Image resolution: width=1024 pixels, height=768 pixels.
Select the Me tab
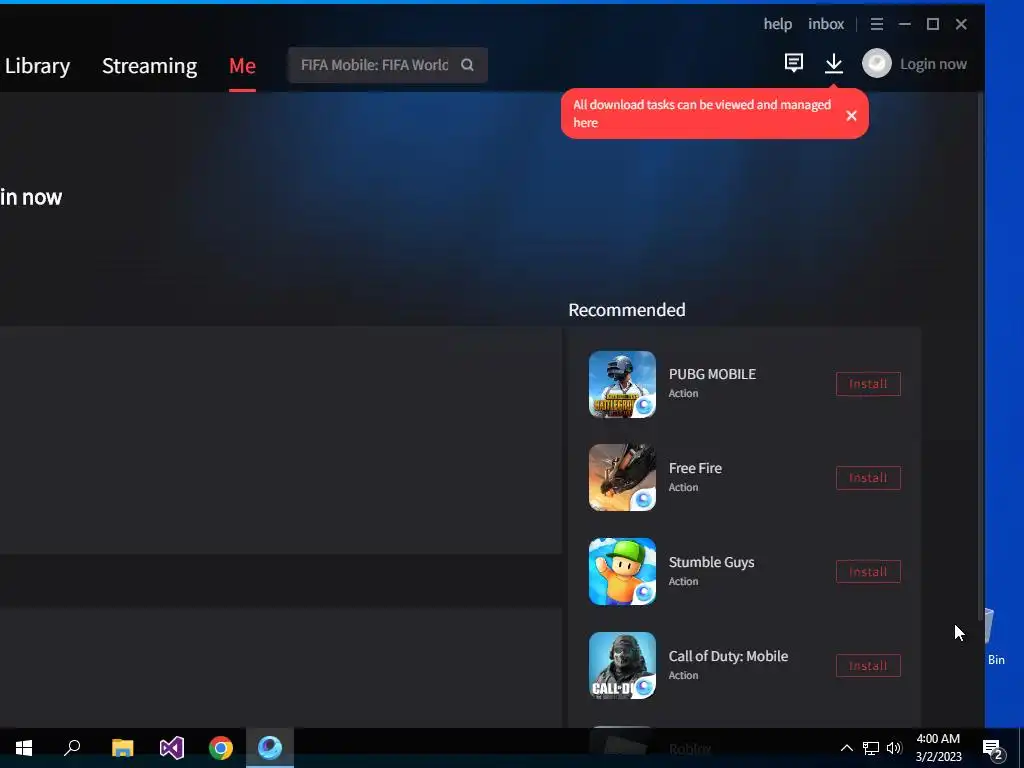[x=242, y=66]
